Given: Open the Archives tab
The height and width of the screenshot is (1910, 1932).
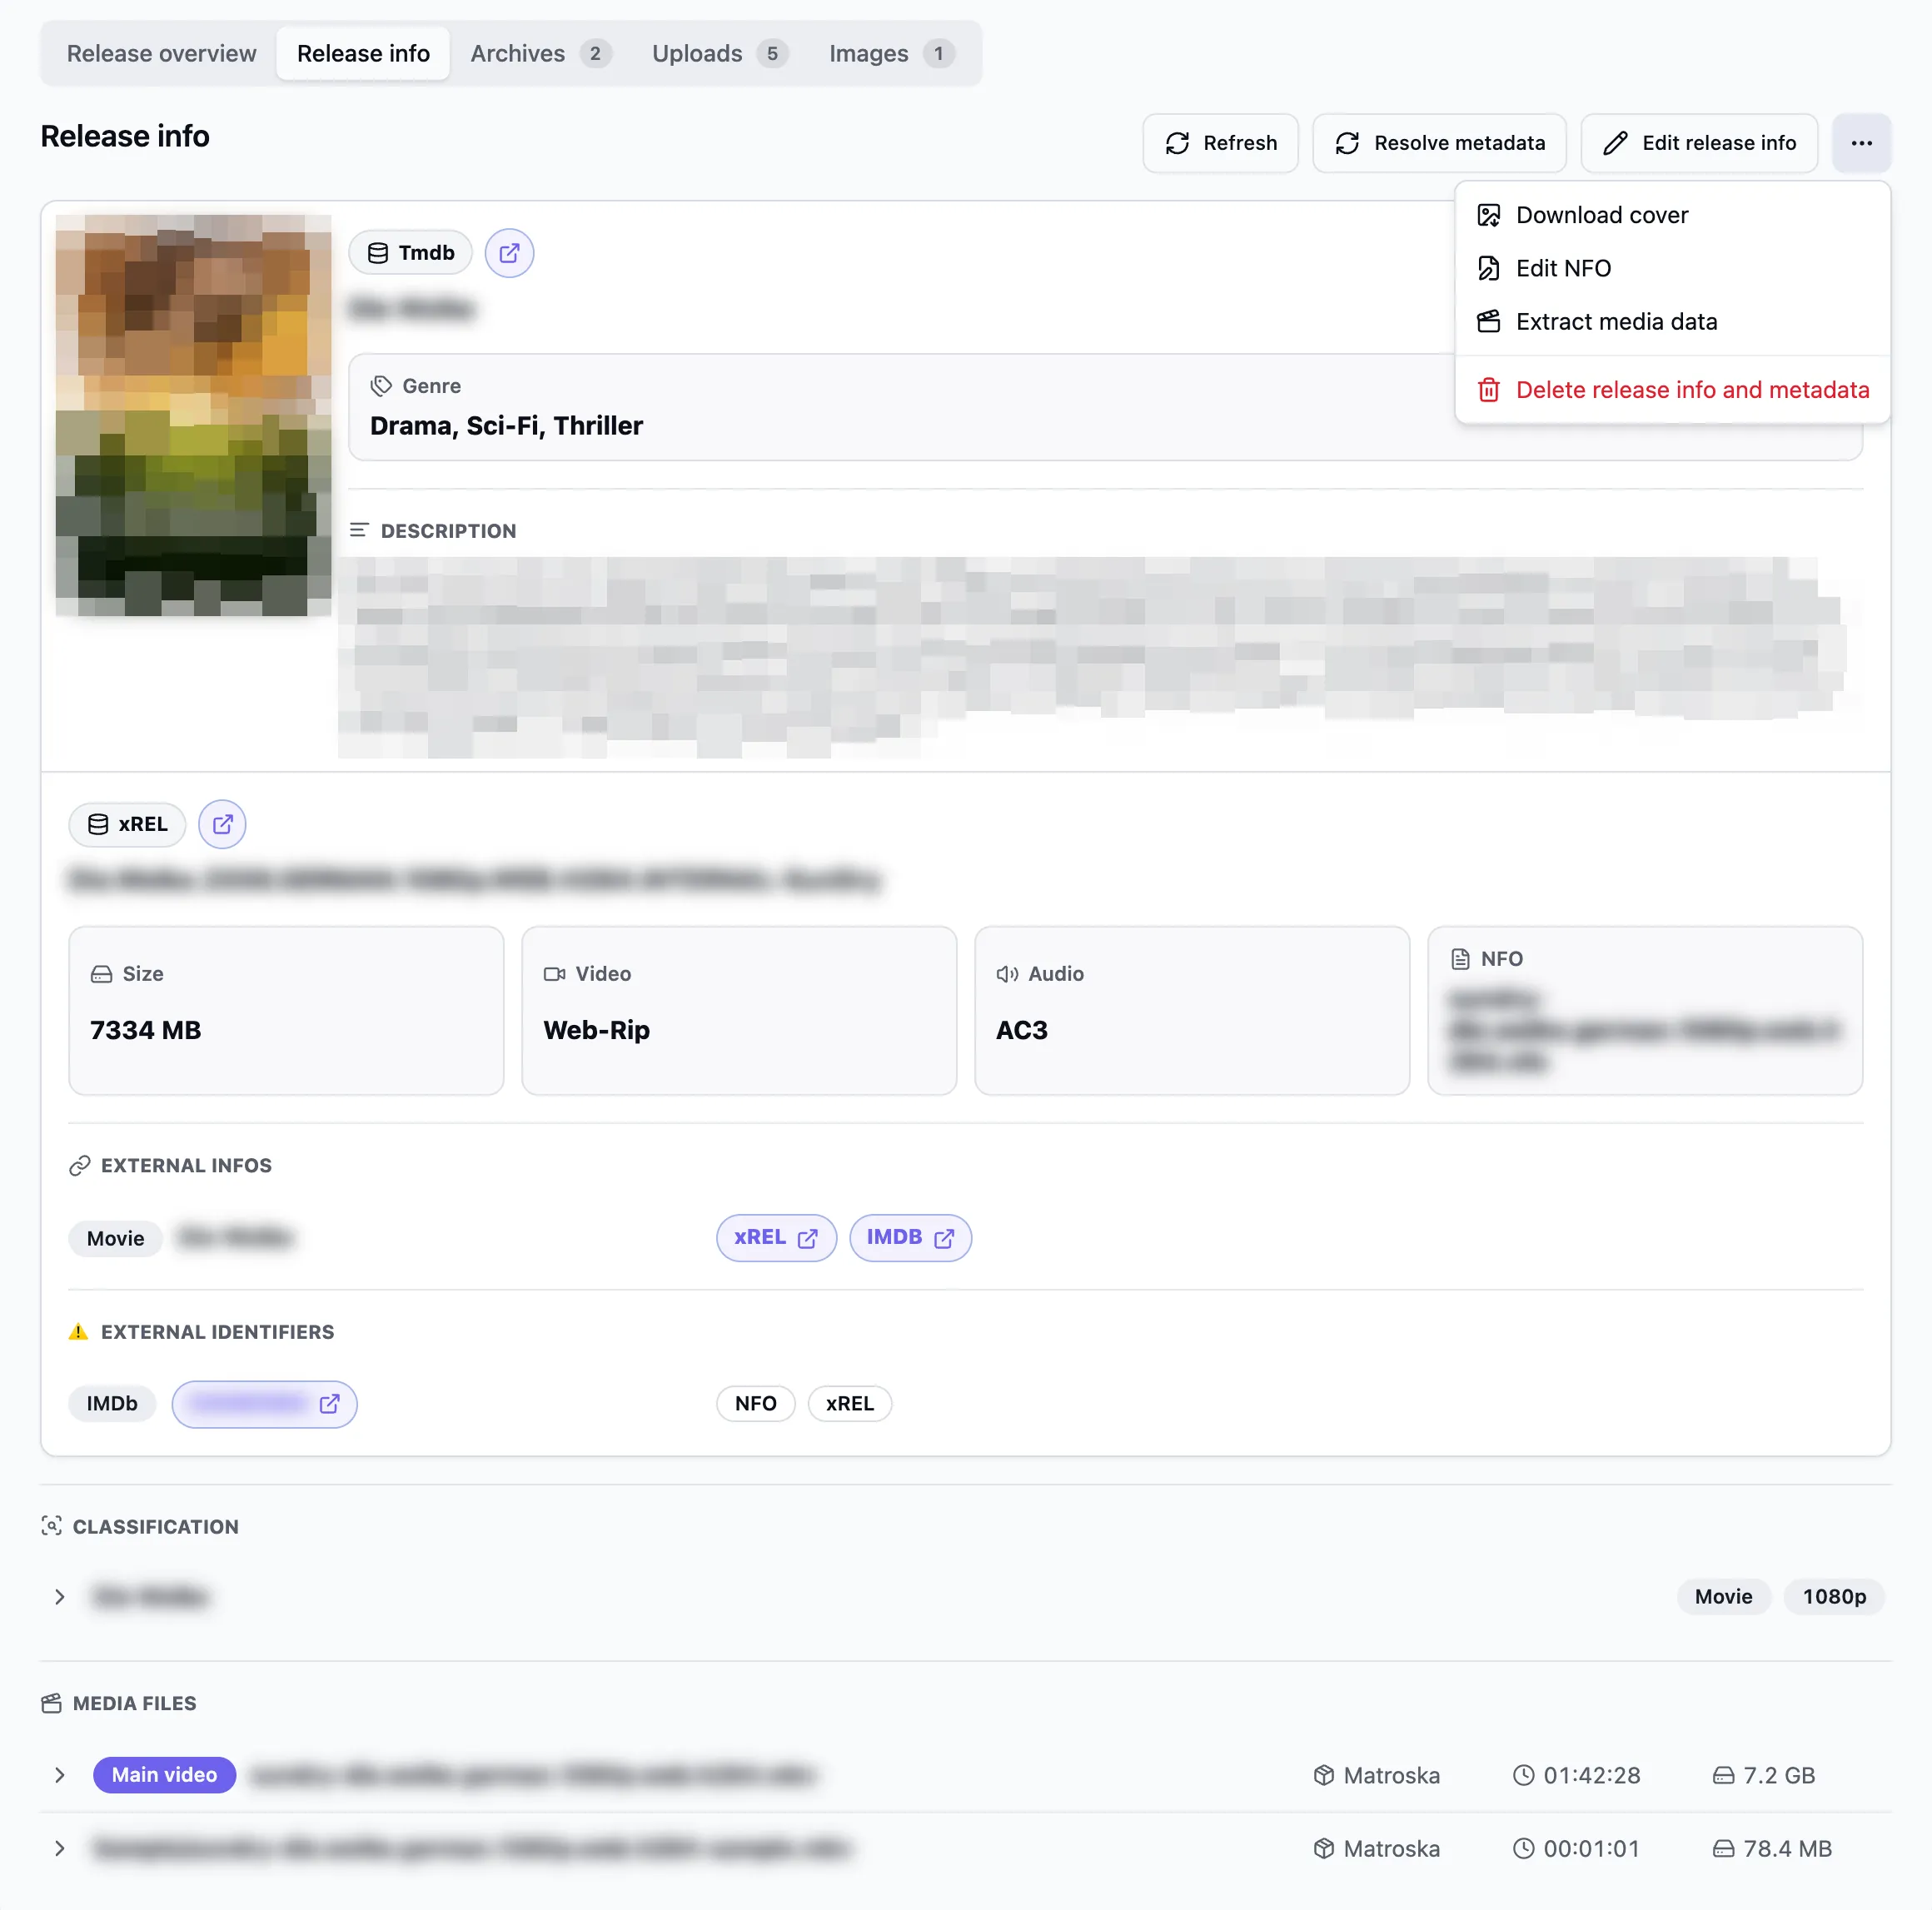Looking at the screenshot, I should [540, 54].
